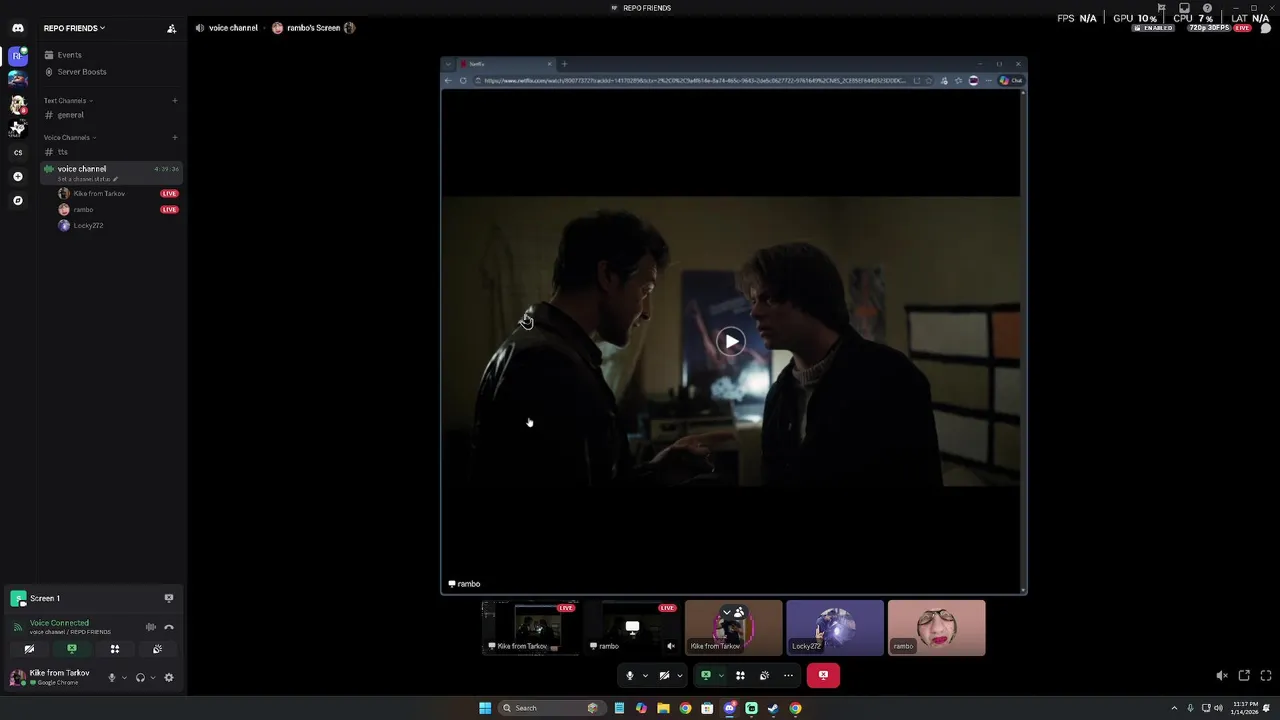Open output device options in user panel

[152, 677]
